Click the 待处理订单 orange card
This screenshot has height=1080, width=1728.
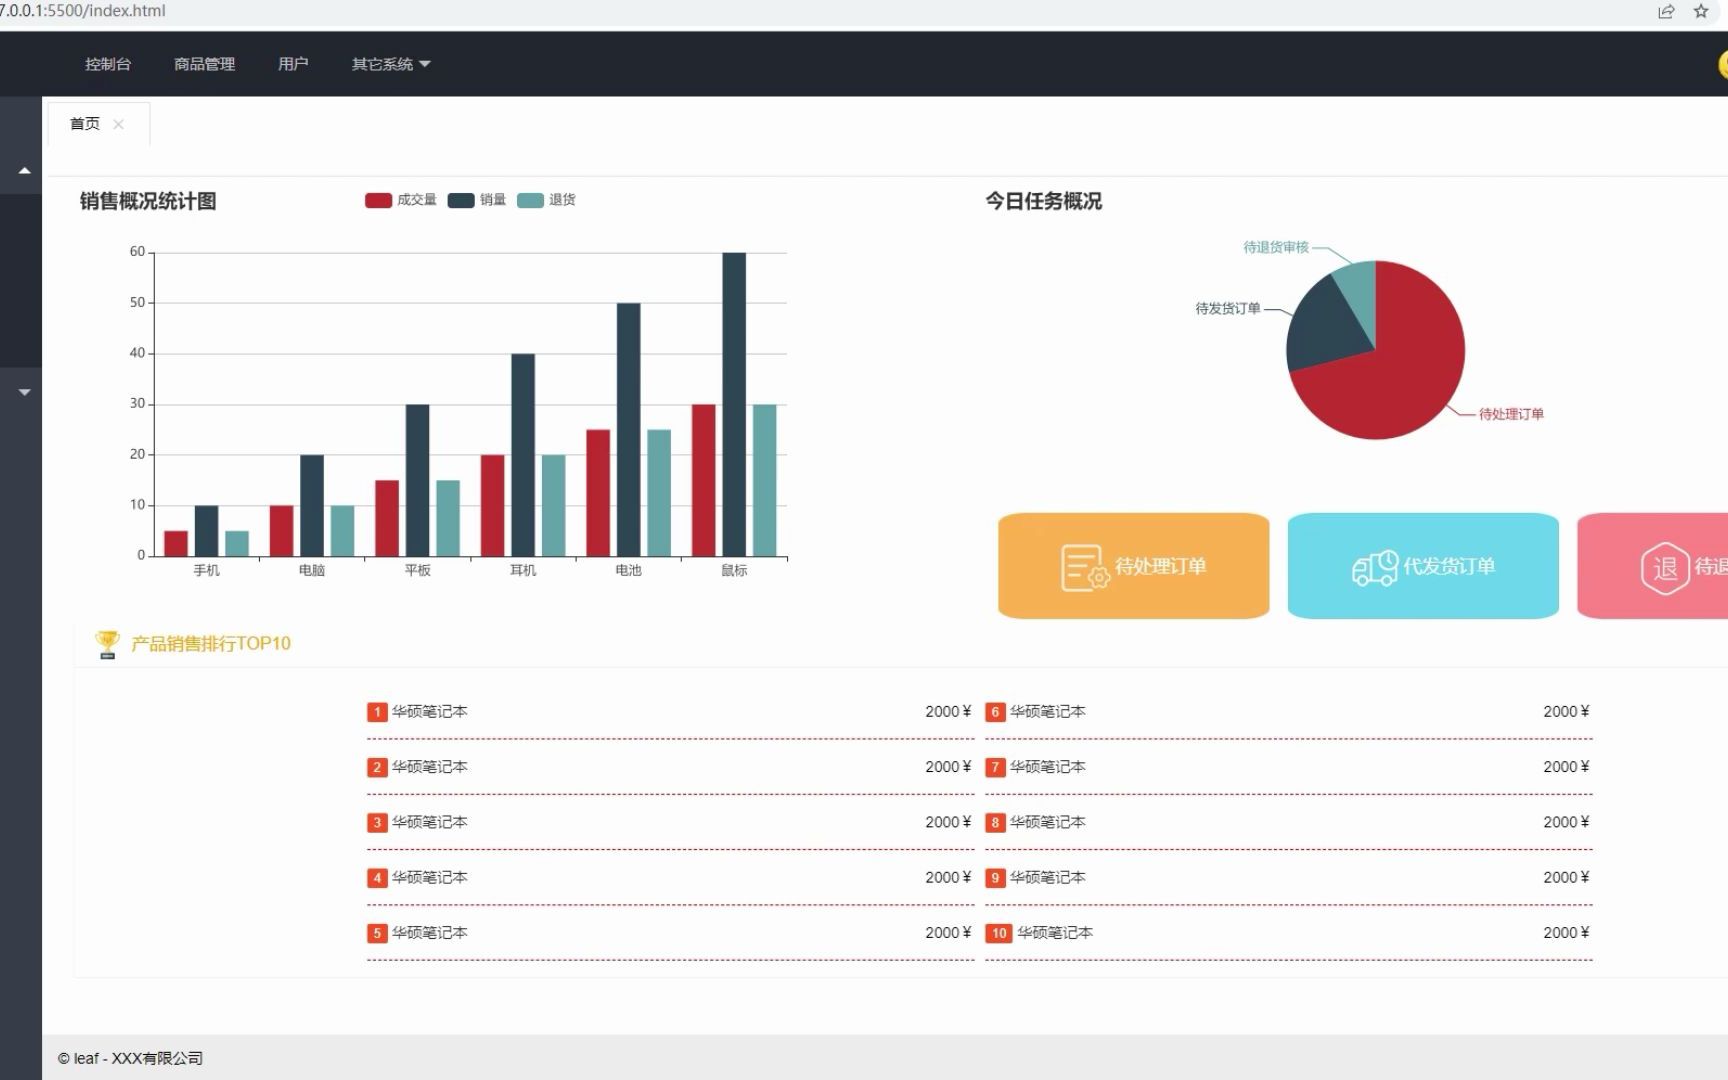(x=1134, y=566)
